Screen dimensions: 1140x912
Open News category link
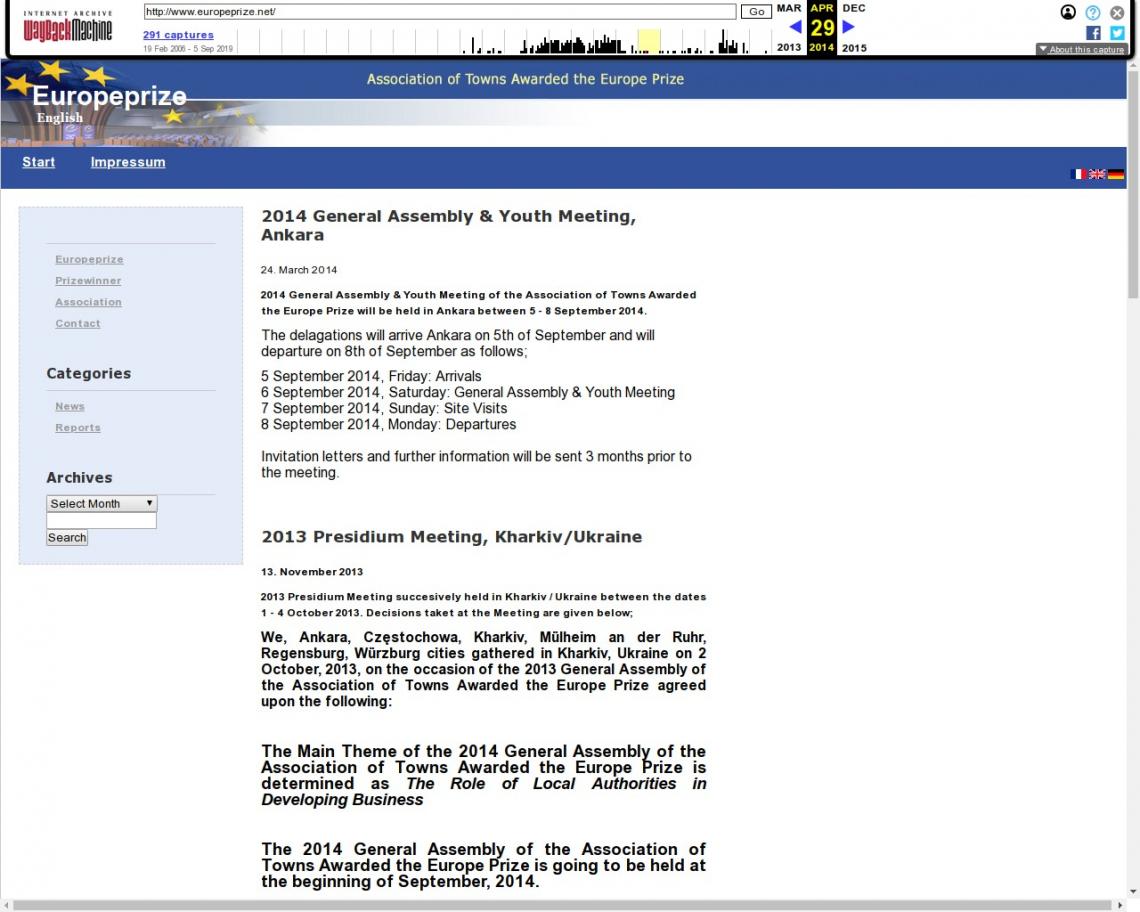(70, 407)
